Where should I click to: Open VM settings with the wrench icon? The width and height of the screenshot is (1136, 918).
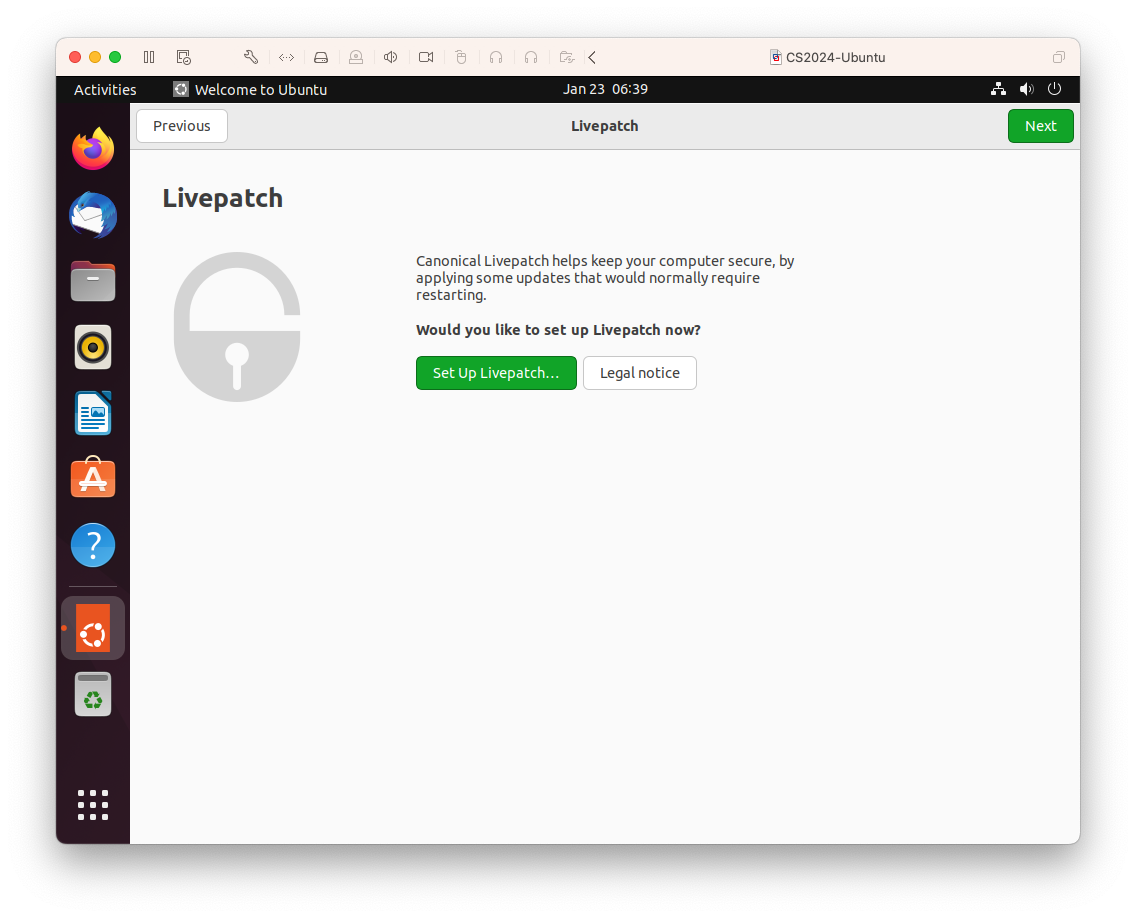pyautogui.click(x=250, y=57)
